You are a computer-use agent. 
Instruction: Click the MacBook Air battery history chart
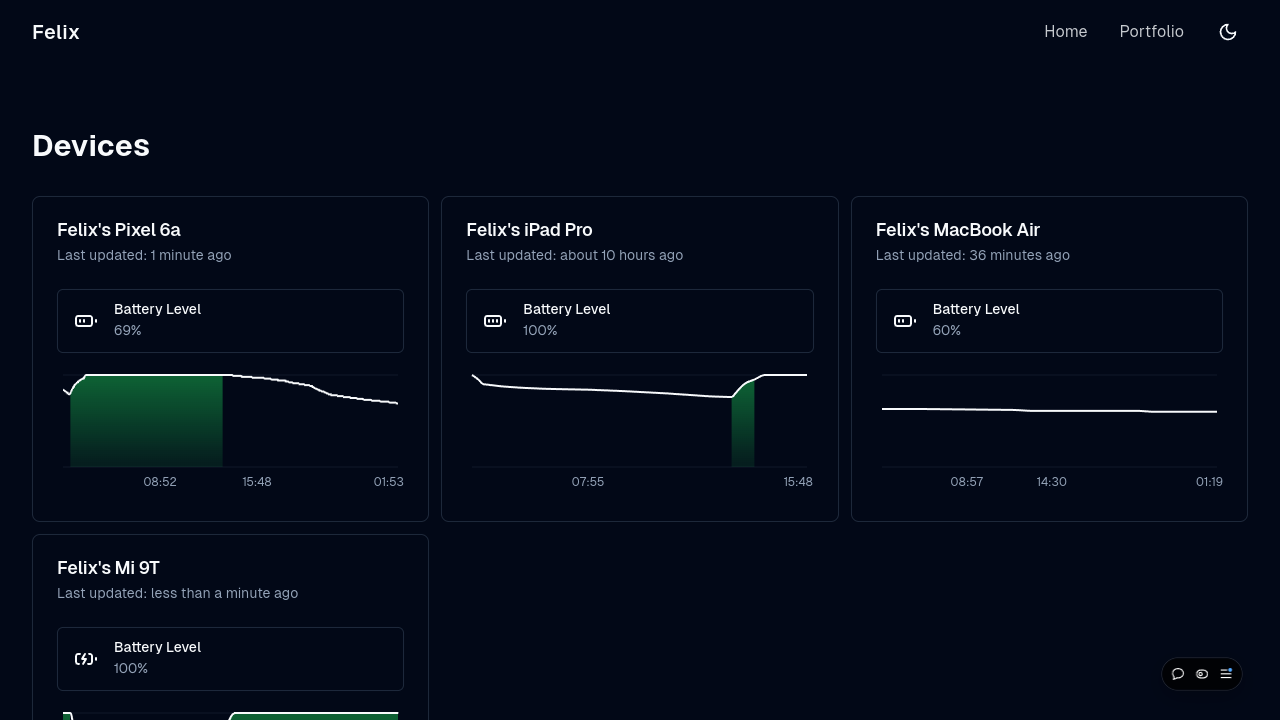1049,420
